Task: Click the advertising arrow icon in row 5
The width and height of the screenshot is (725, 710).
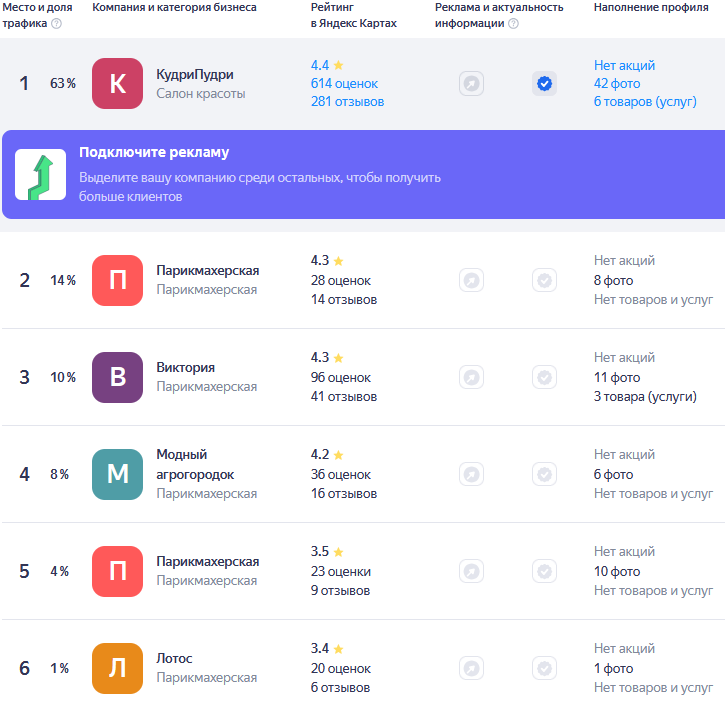Action: (x=472, y=572)
